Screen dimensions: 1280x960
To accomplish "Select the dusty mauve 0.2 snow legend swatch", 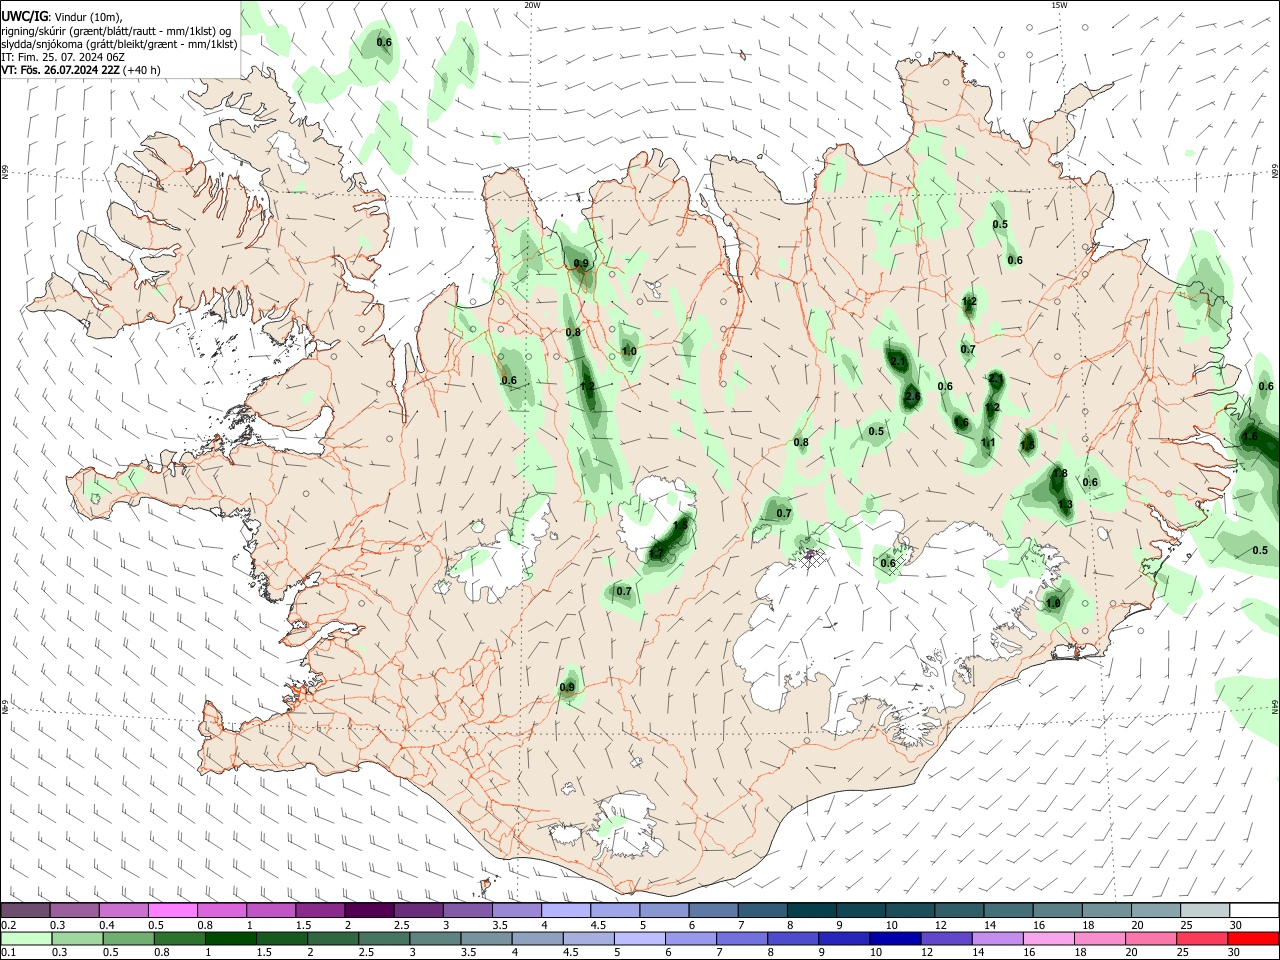I will pos(25,911).
